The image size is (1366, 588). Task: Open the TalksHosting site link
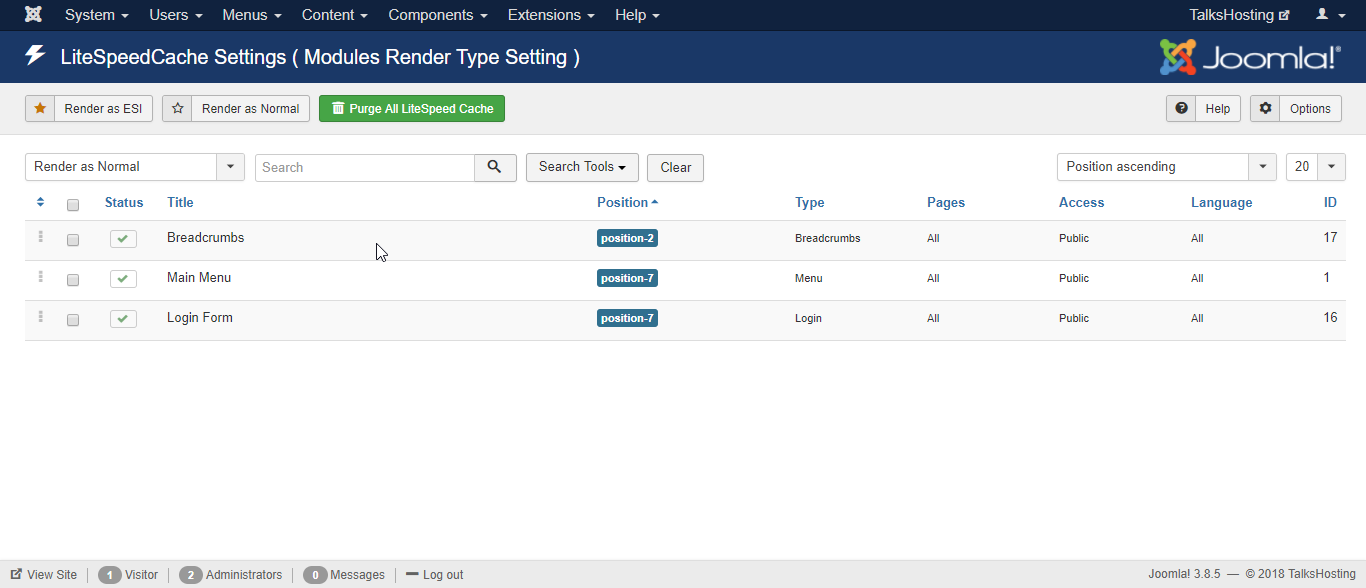click(x=1239, y=15)
